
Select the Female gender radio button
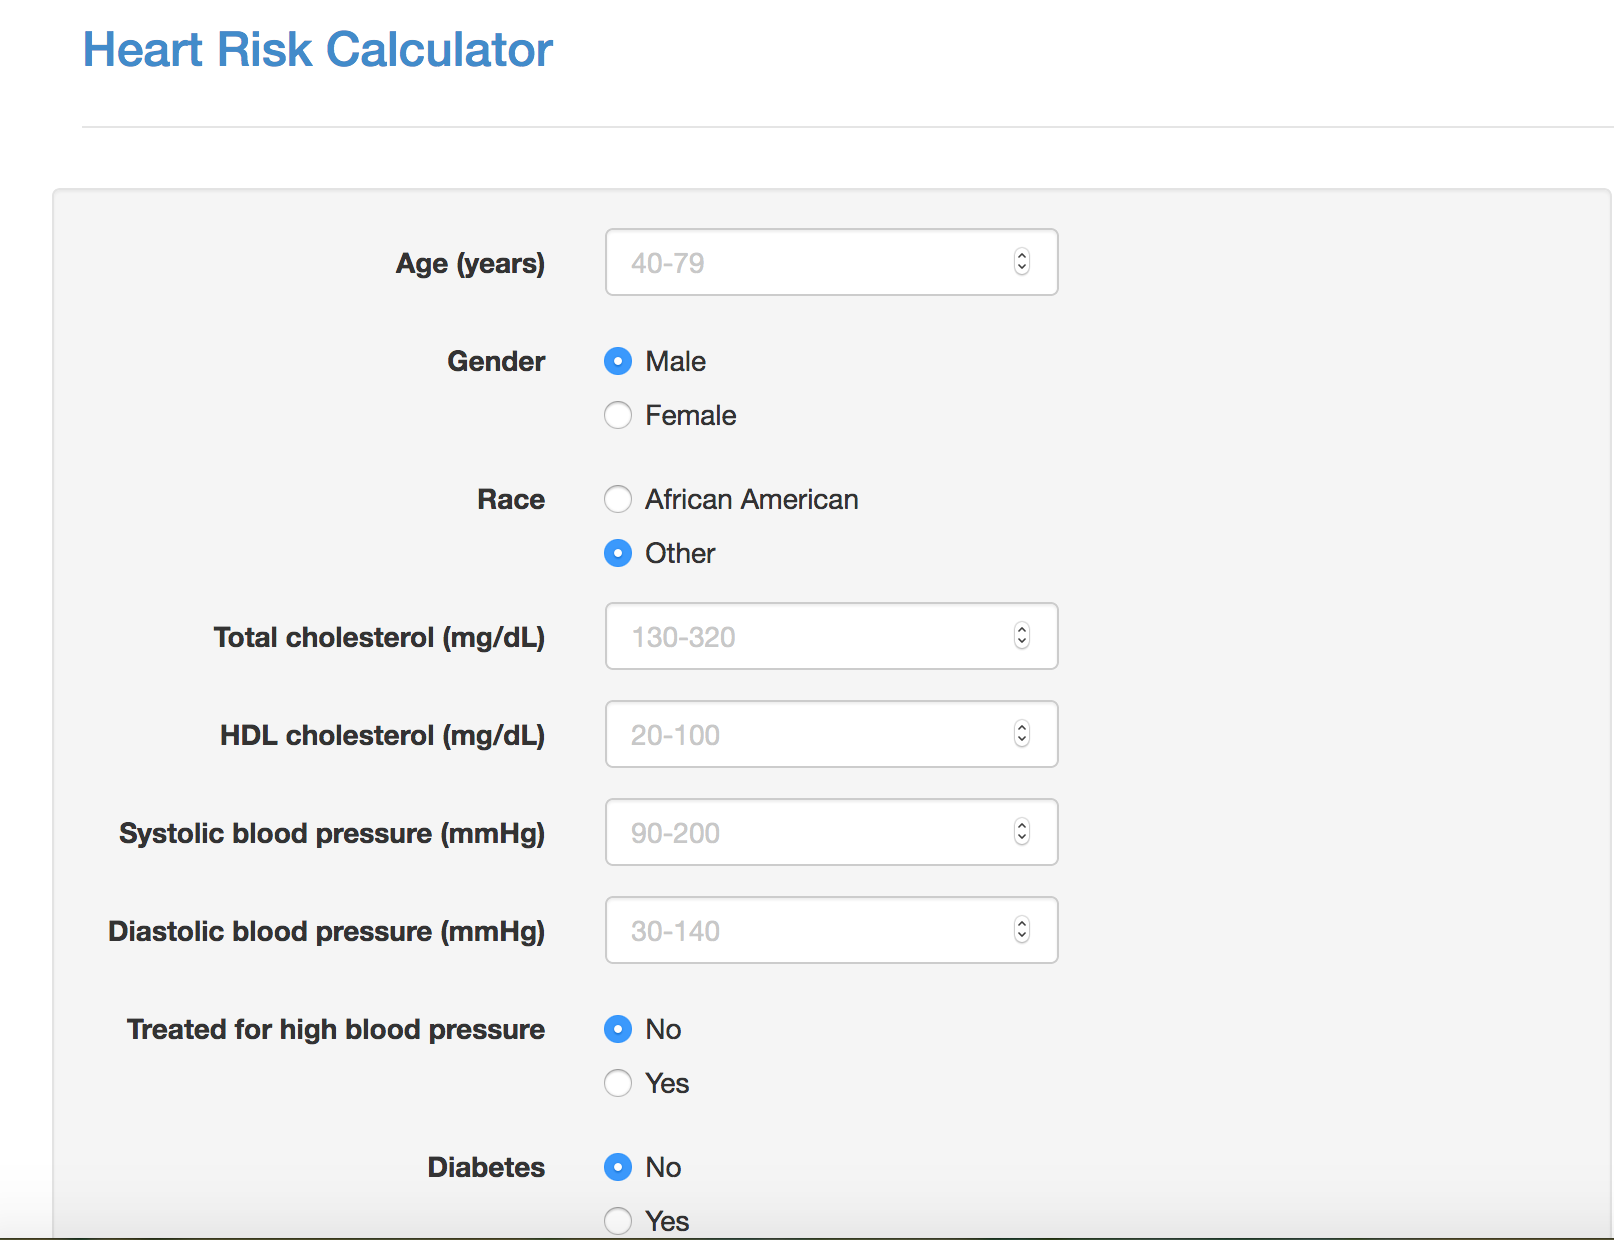click(618, 415)
